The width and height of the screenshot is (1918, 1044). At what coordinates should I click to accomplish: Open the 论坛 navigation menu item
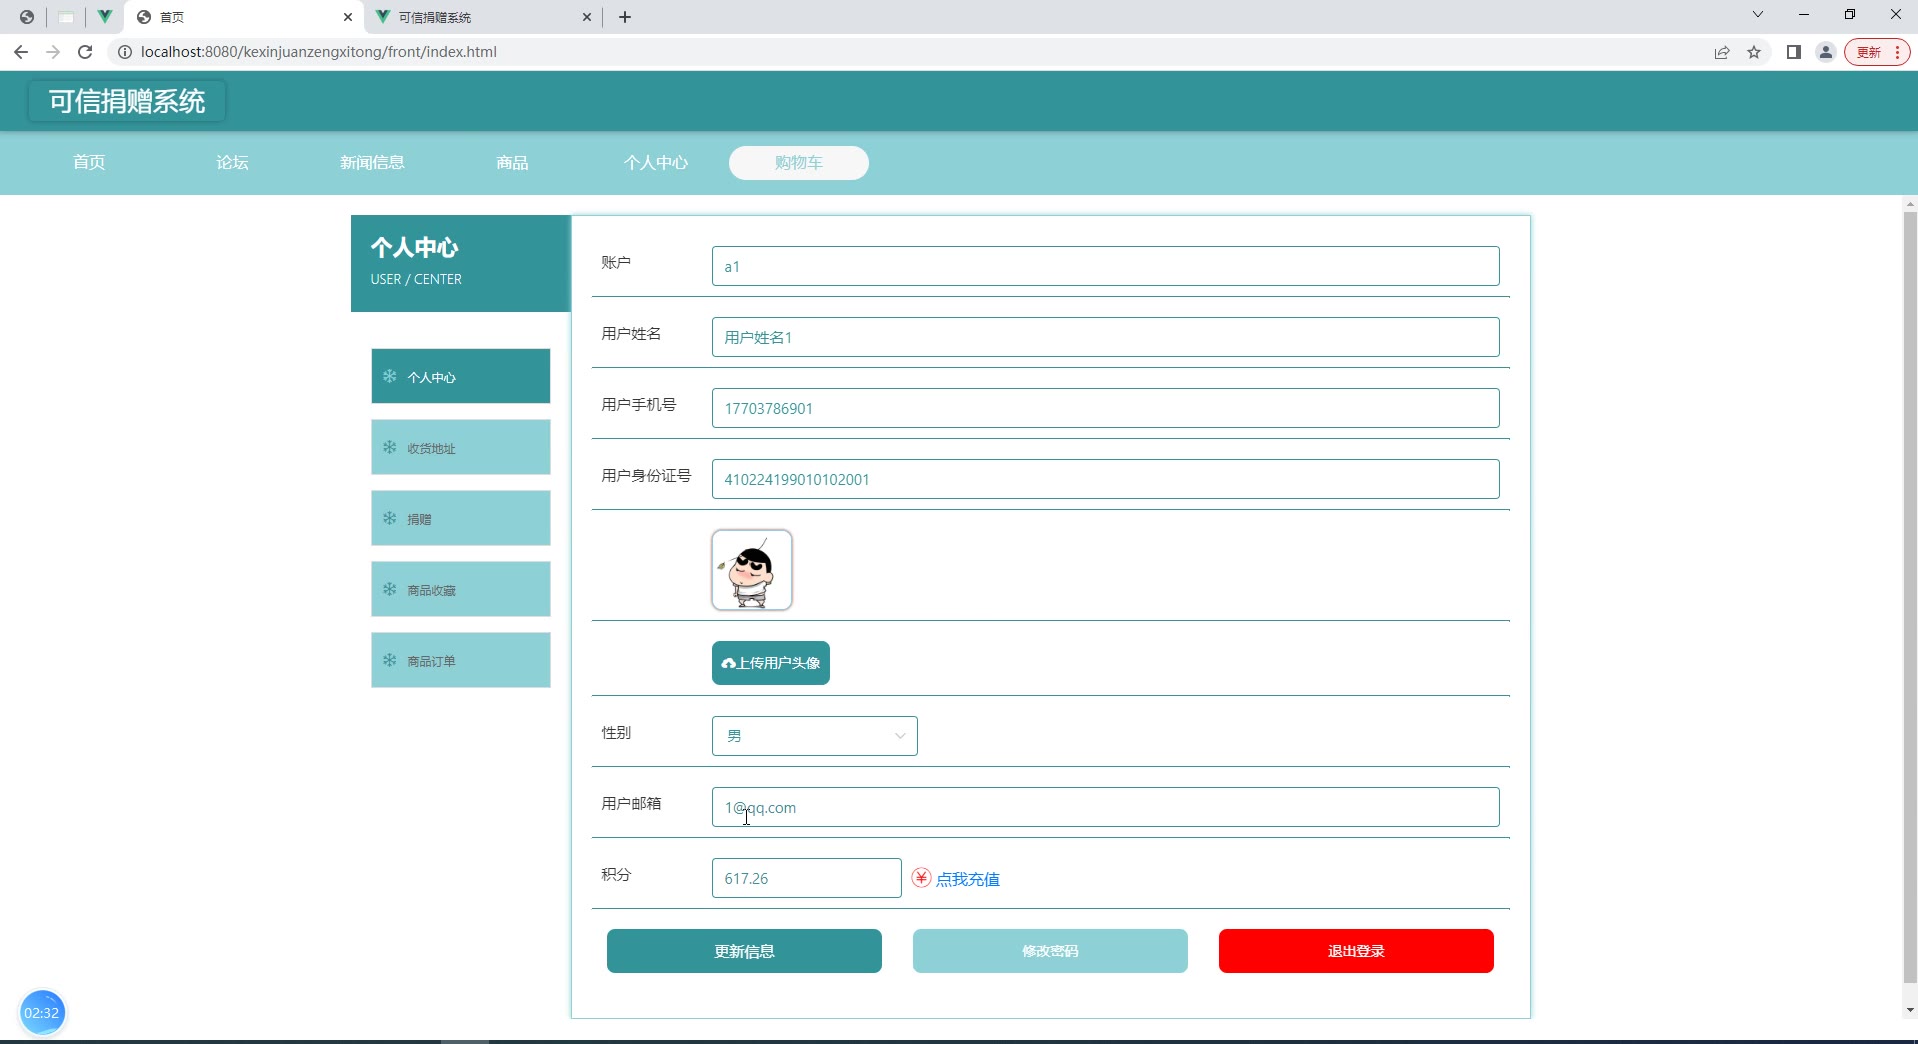(232, 162)
